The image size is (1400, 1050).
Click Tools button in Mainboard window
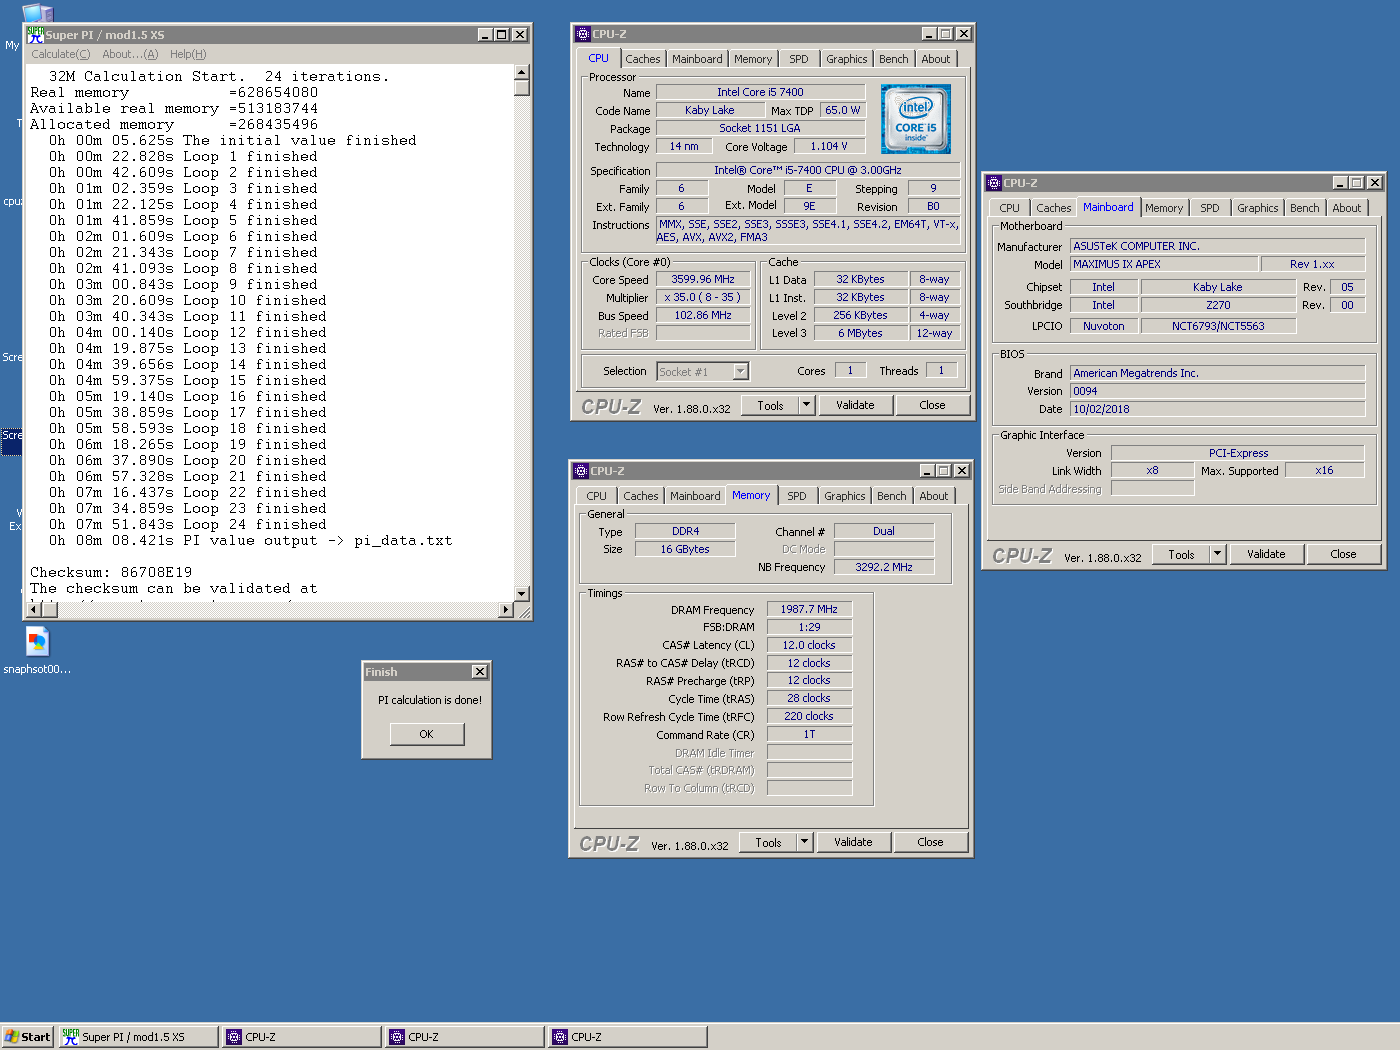(x=1182, y=554)
